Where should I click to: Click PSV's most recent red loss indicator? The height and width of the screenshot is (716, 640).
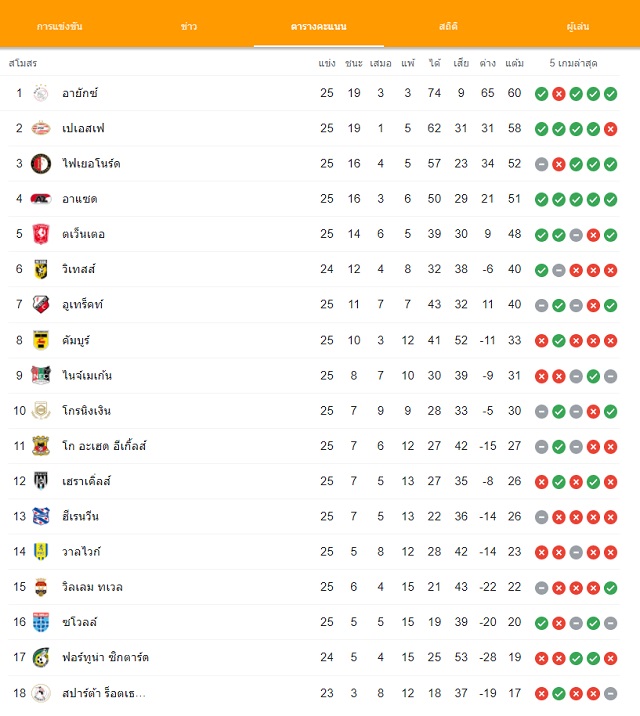(x=610, y=129)
